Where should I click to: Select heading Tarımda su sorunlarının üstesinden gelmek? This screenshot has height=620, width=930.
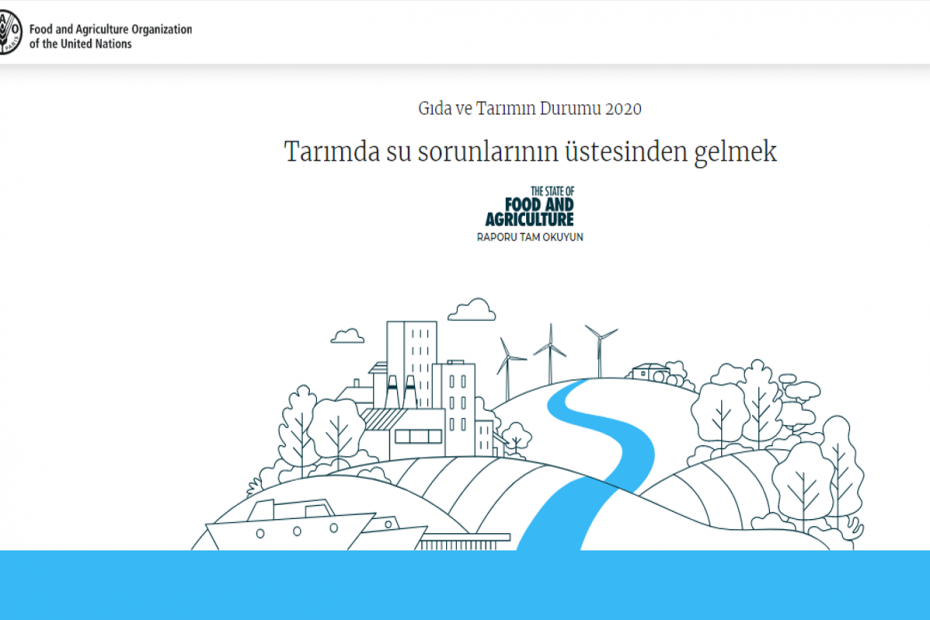pyautogui.click(x=530, y=152)
